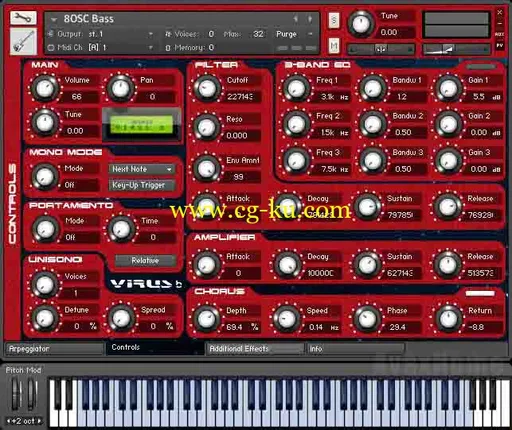Click the header Tune value 0.00
The width and height of the screenshot is (512, 430).
389,33
